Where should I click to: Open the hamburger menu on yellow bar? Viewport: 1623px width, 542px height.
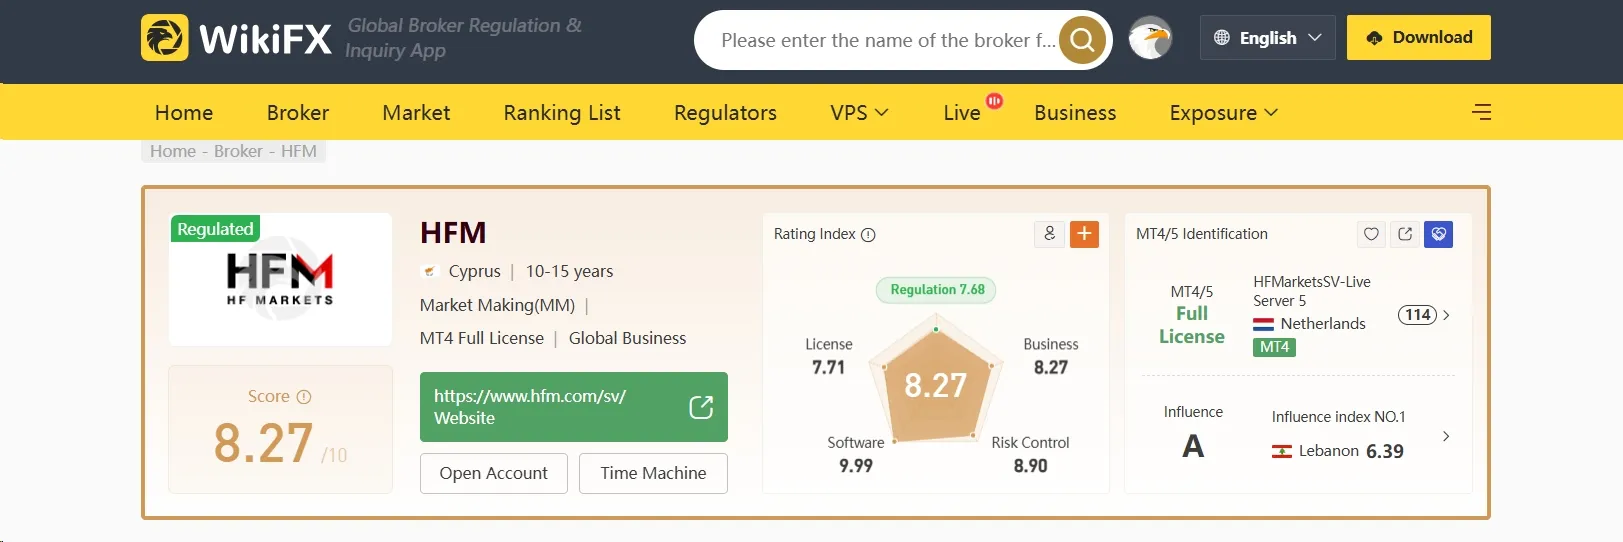point(1482,112)
